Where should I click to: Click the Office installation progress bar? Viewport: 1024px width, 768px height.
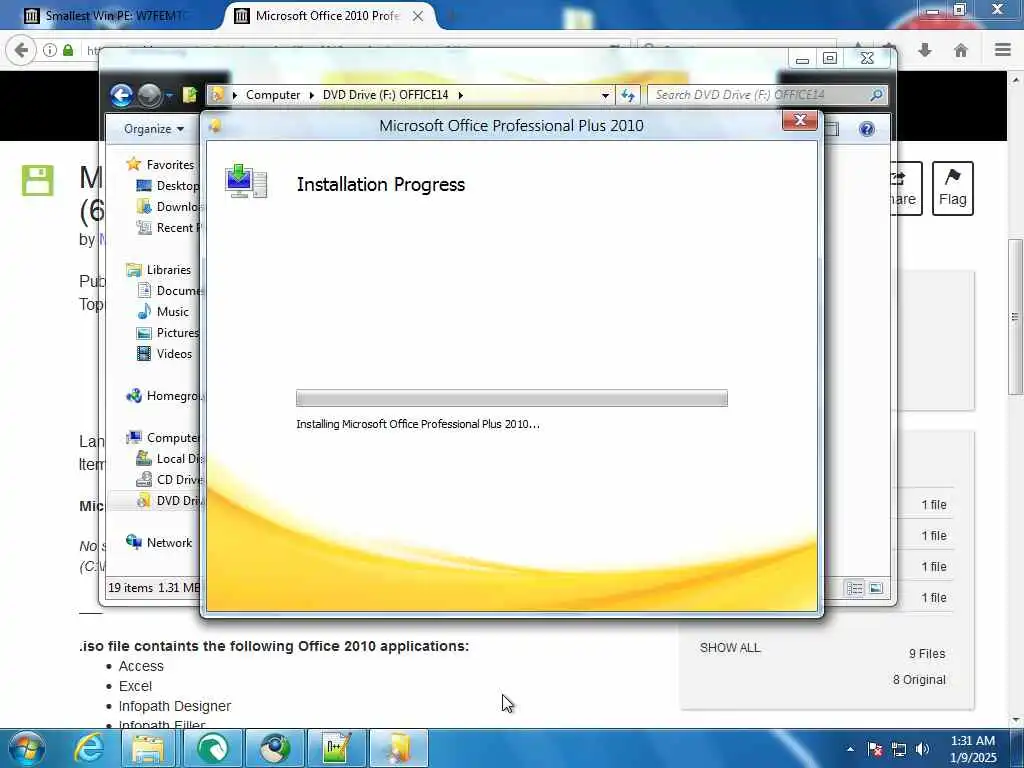tap(511, 398)
